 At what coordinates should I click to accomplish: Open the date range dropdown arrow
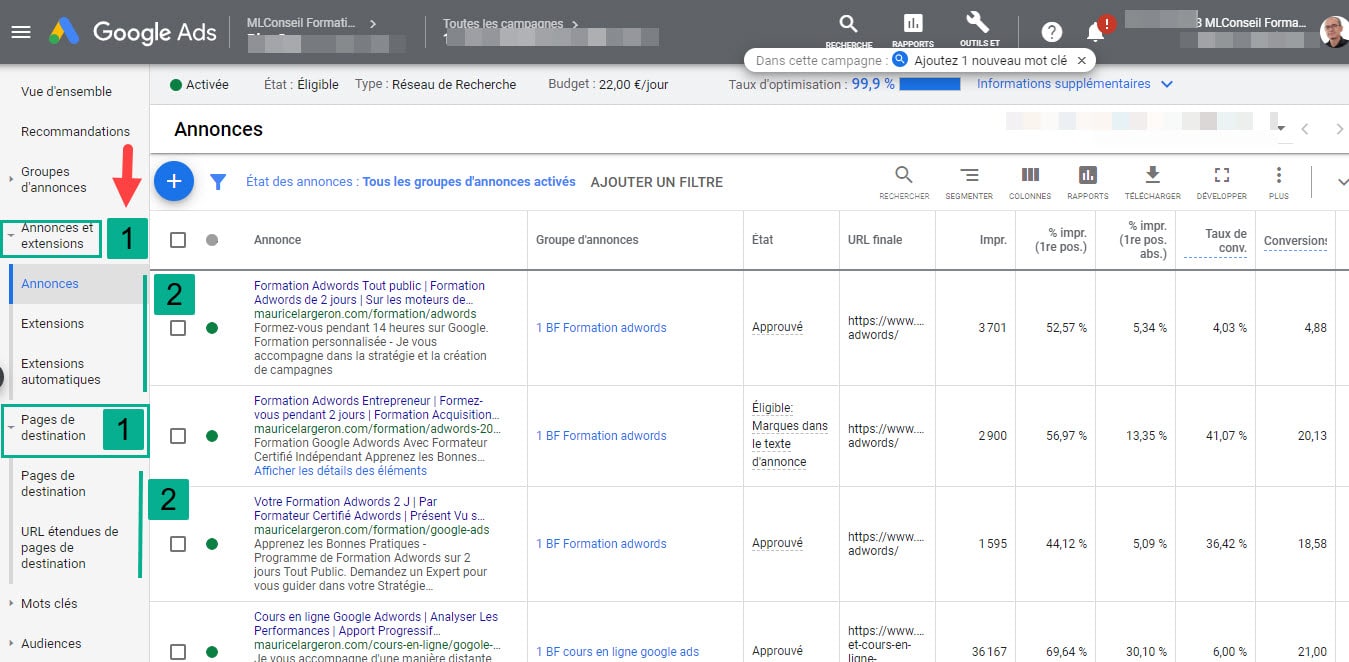(1280, 128)
